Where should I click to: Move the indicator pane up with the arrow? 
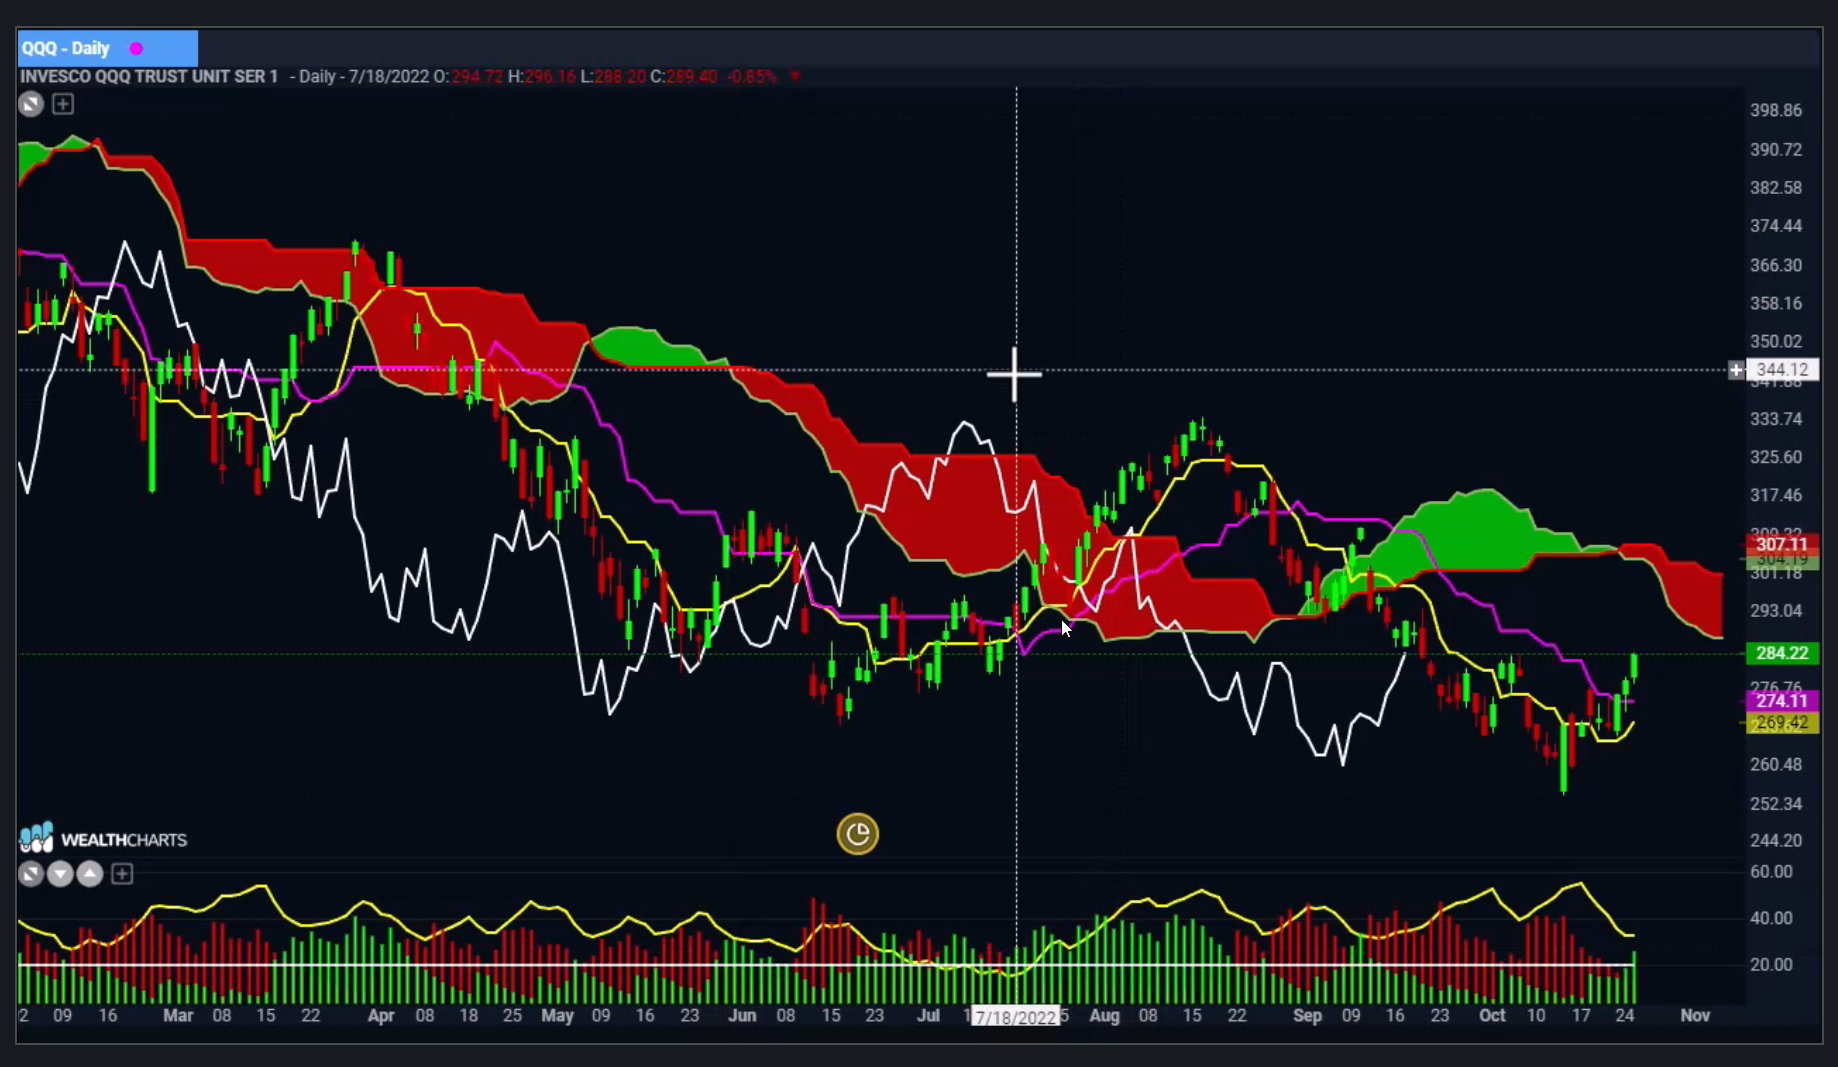90,874
